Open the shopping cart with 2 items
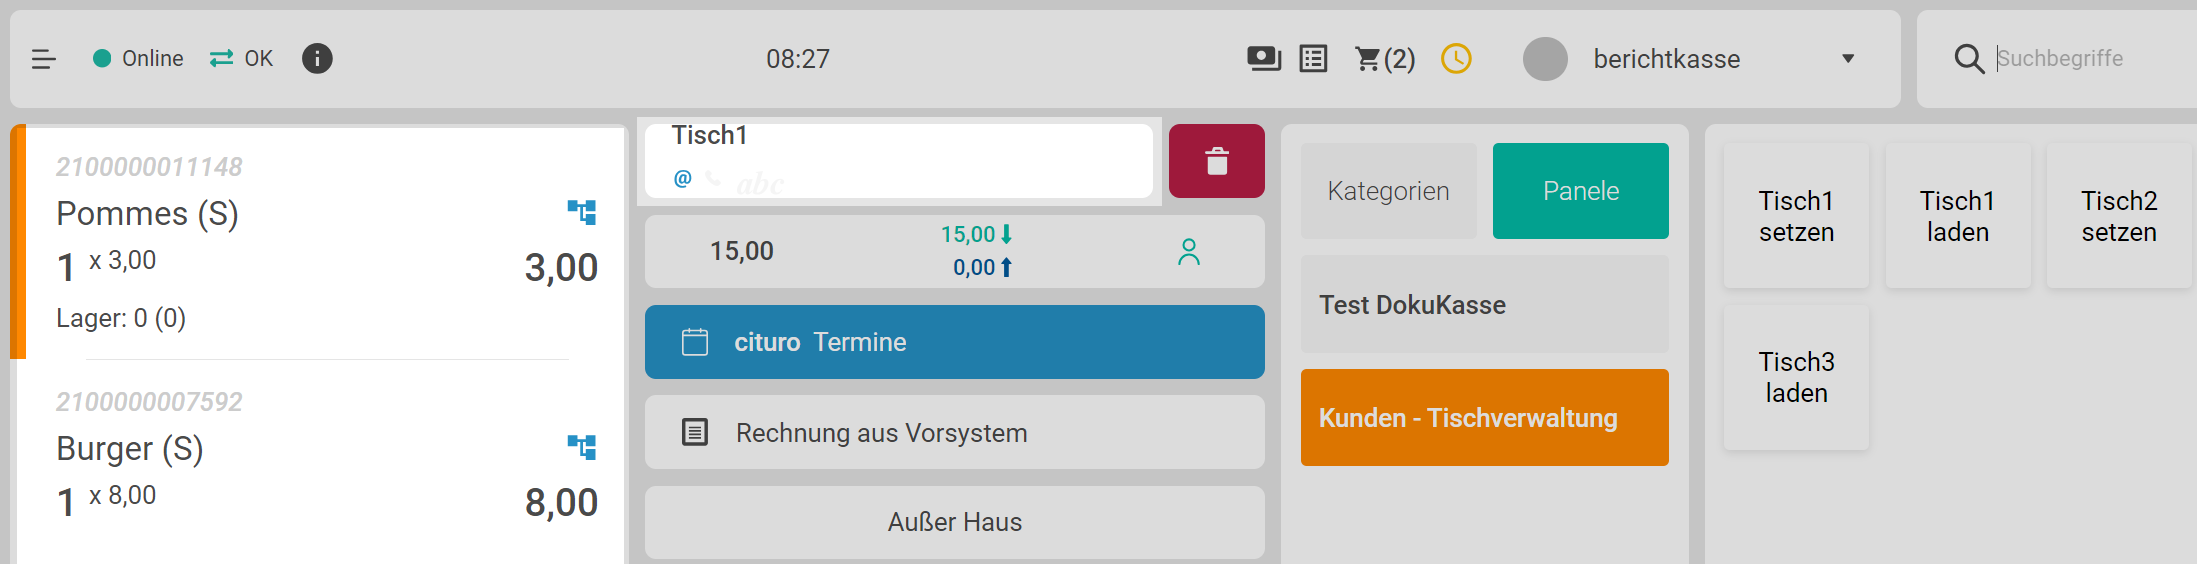The height and width of the screenshot is (564, 2197). click(1384, 59)
